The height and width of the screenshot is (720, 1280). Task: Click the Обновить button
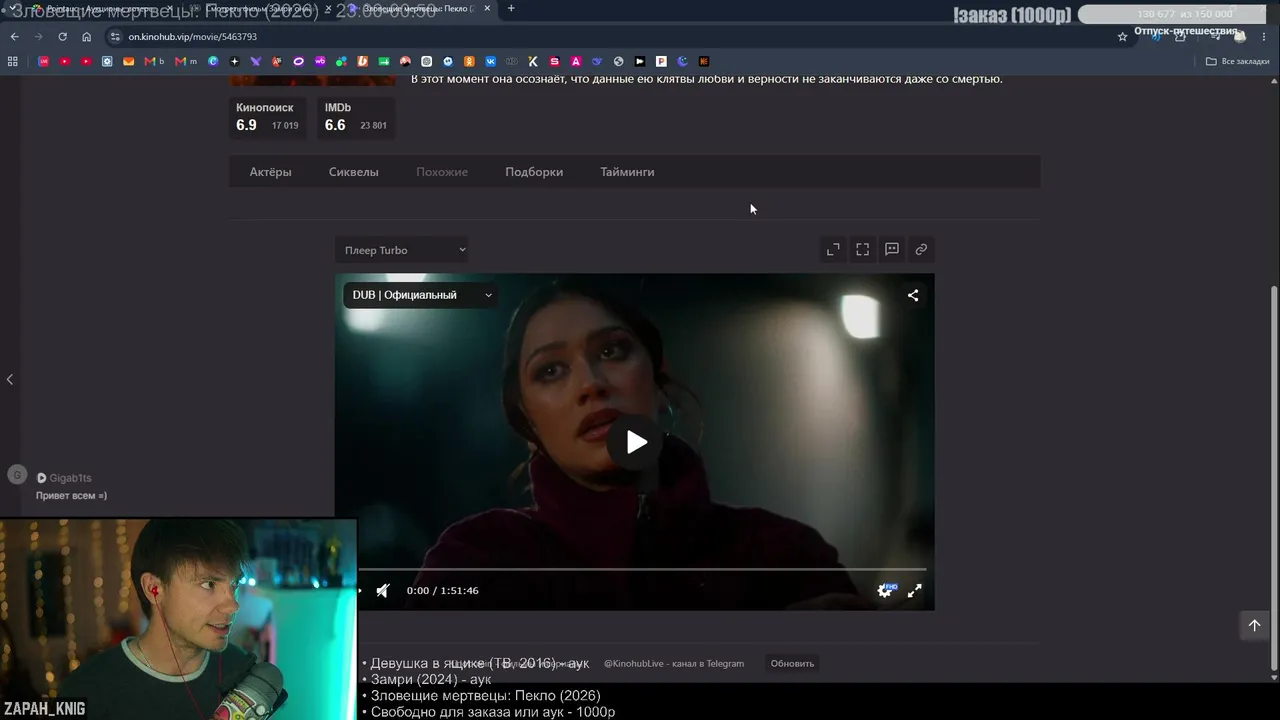792,663
